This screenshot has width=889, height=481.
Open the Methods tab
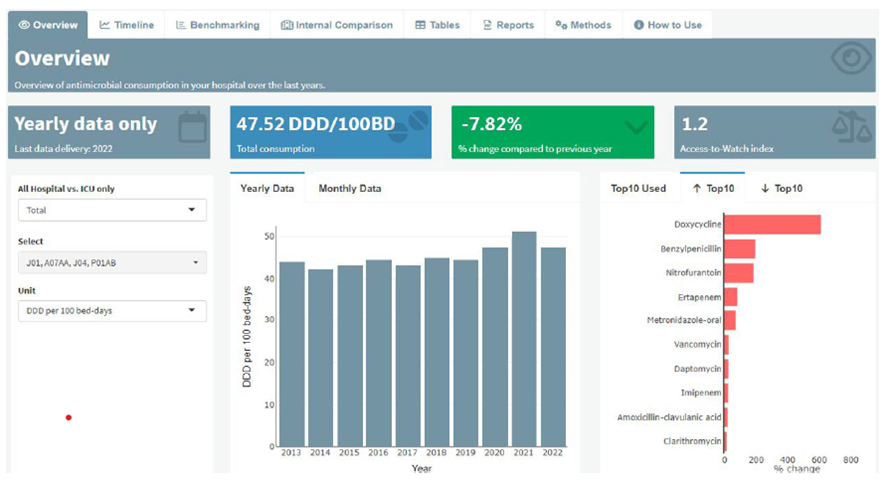point(583,25)
